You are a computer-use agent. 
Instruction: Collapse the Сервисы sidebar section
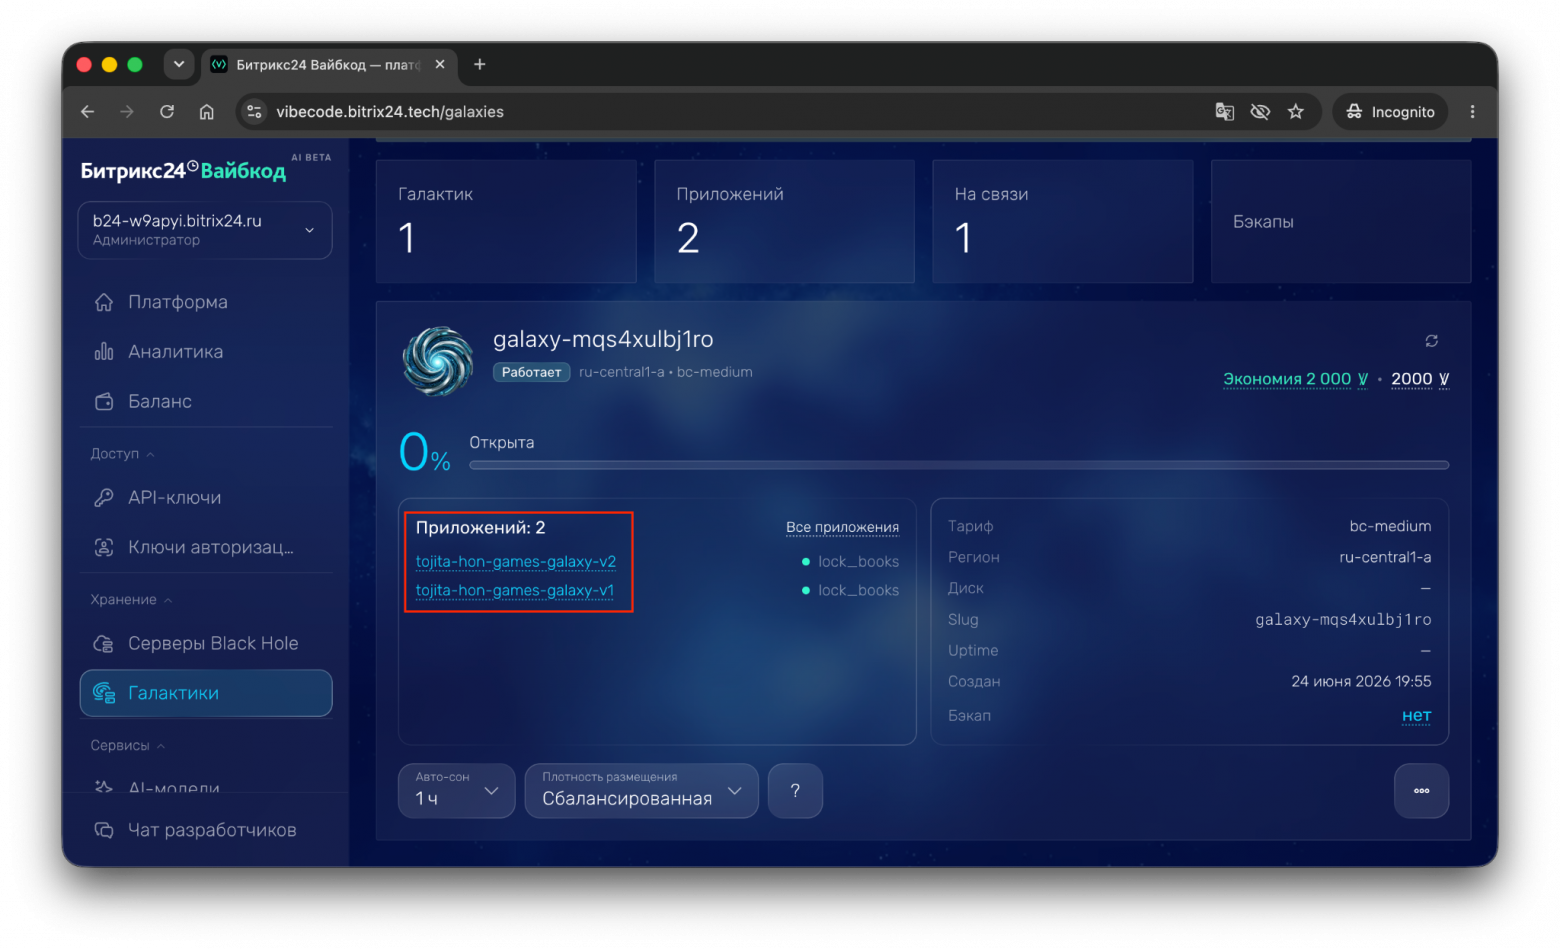coord(127,746)
